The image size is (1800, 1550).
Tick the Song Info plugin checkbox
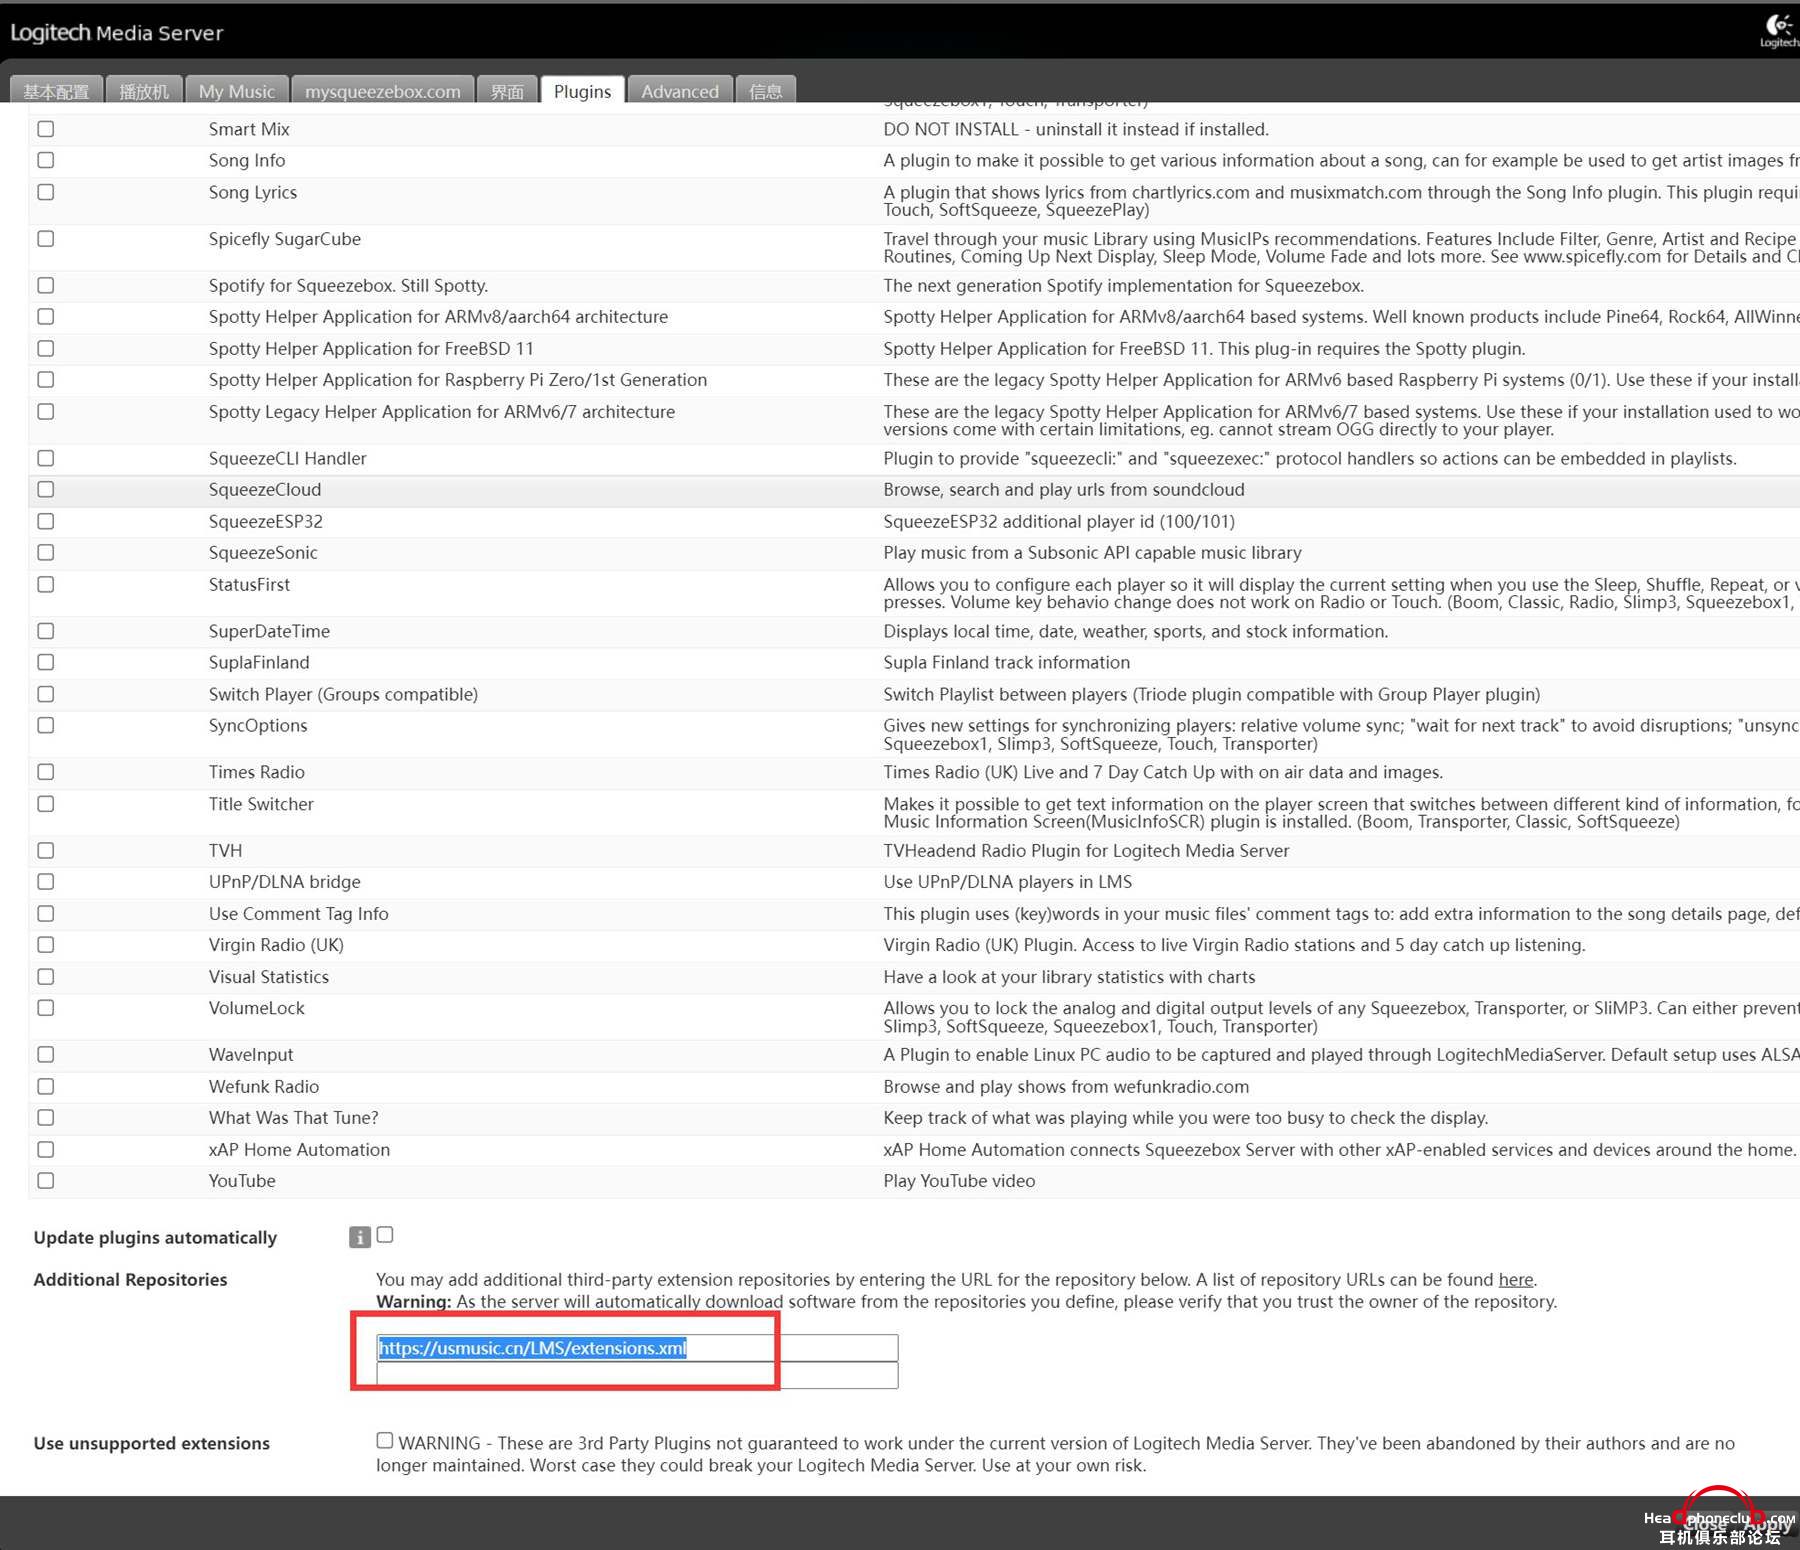tap(46, 160)
